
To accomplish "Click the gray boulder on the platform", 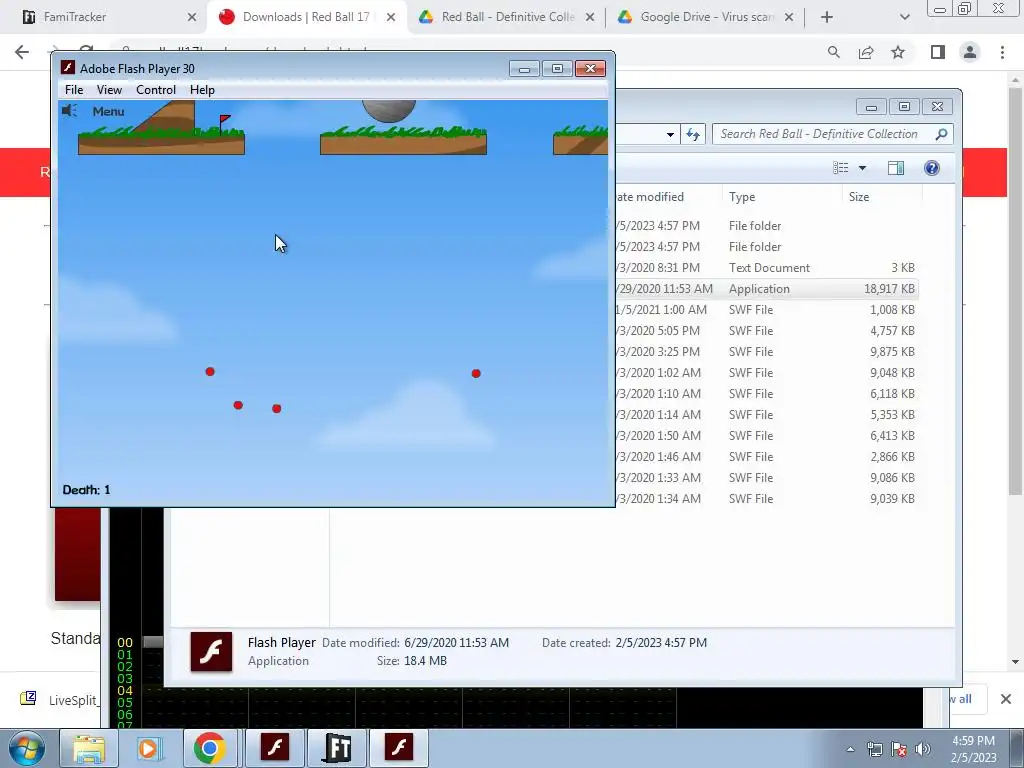I will tap(389, 110).
